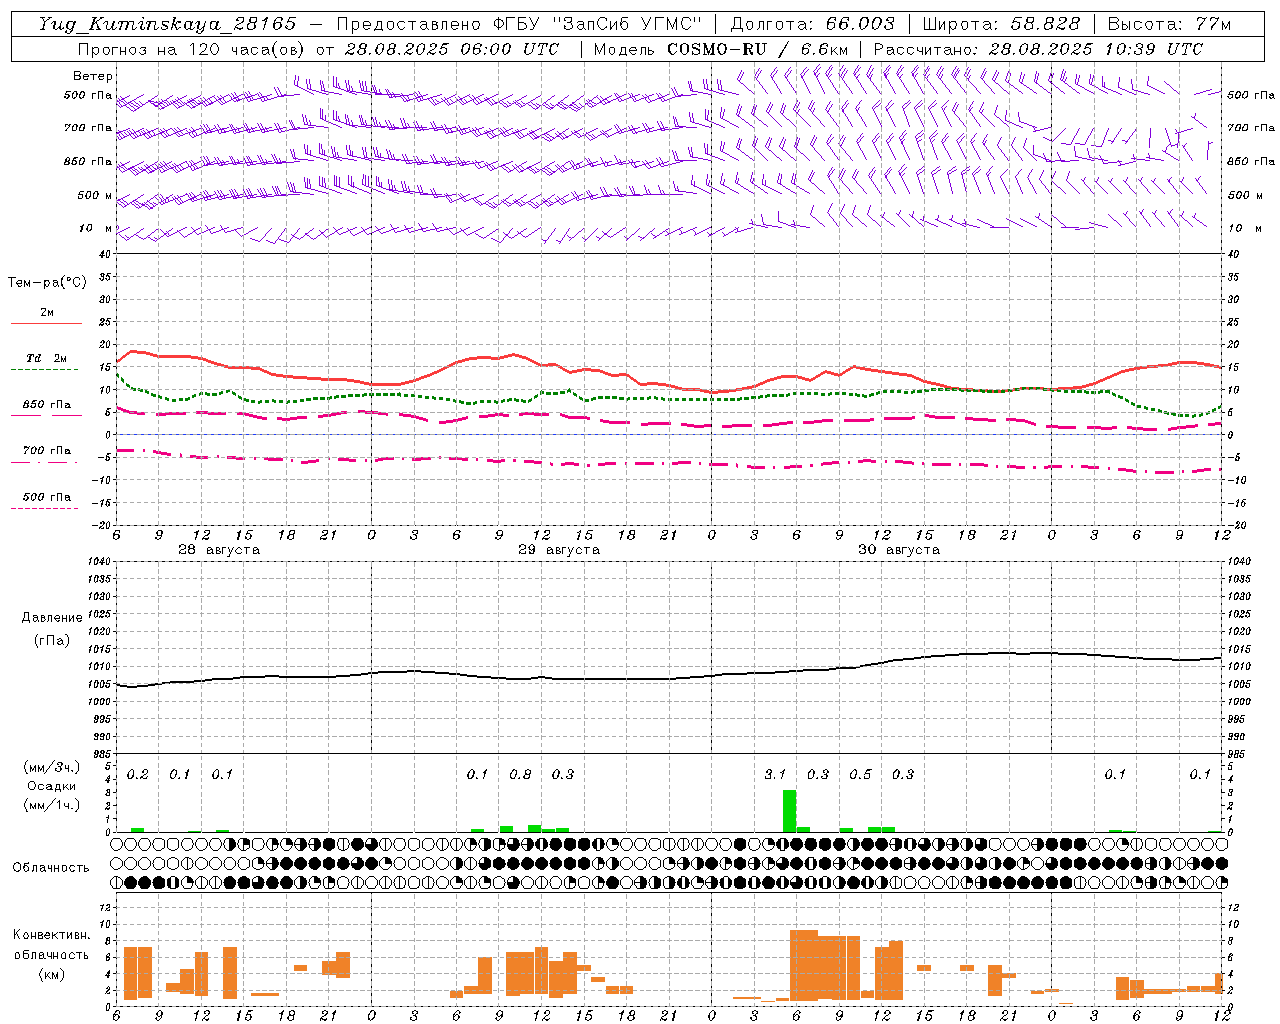1280x1024 pixels.
Task: Select the provider text ФГБУ "ЗапСиб УГМС"
Action: click(x=596, y=24)
